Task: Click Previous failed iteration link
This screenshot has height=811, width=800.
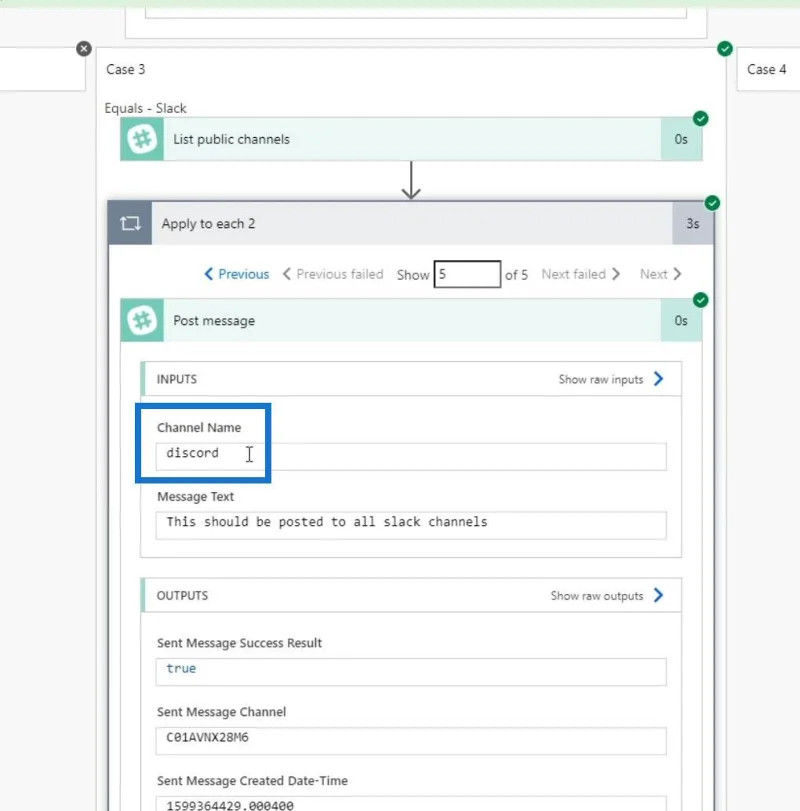Action: pyautogui.click(x=333, y=274)
